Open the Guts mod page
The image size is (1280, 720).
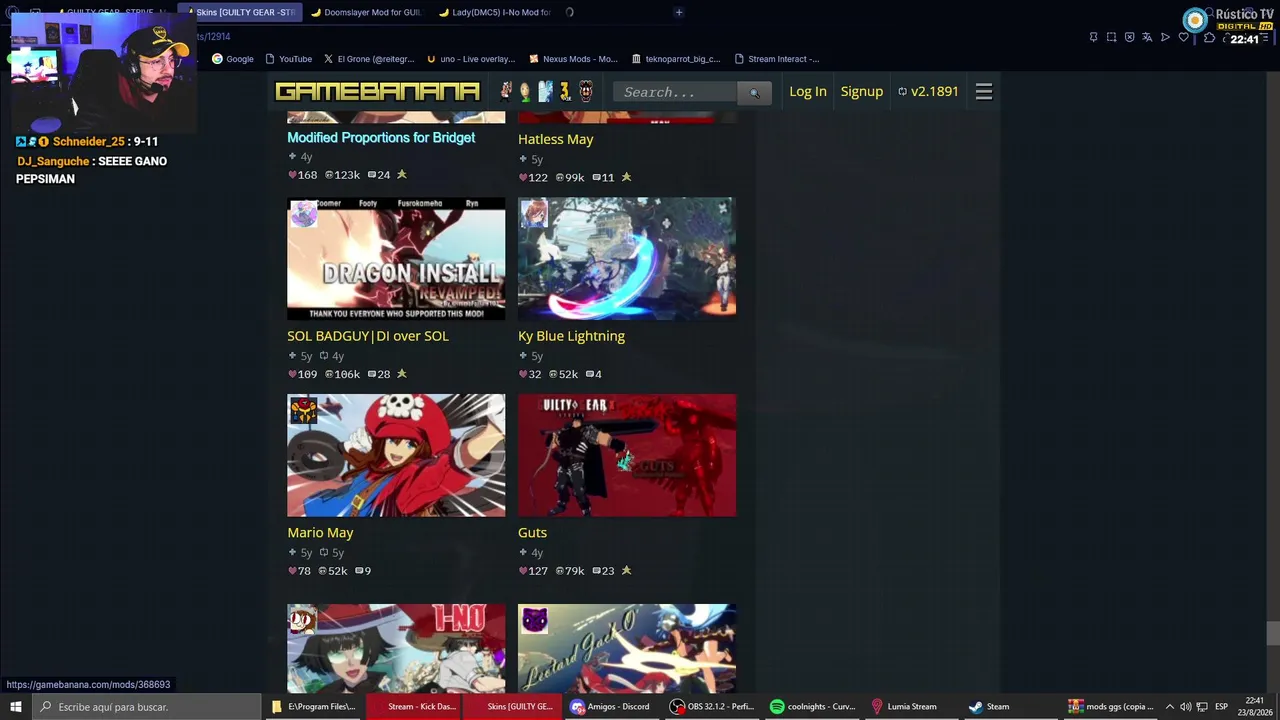(532, 533)
